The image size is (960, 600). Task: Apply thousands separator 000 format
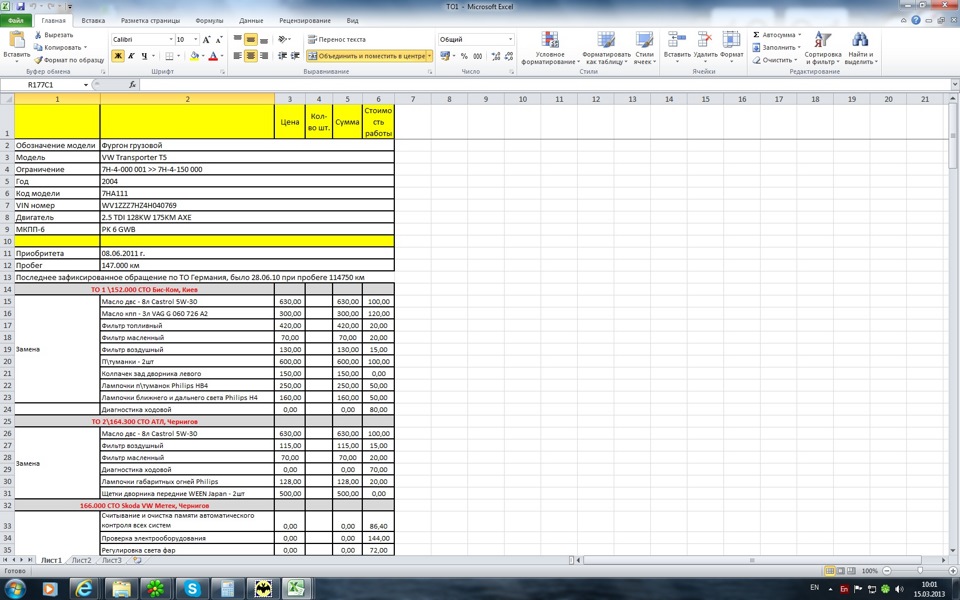[x=478, y=56]
